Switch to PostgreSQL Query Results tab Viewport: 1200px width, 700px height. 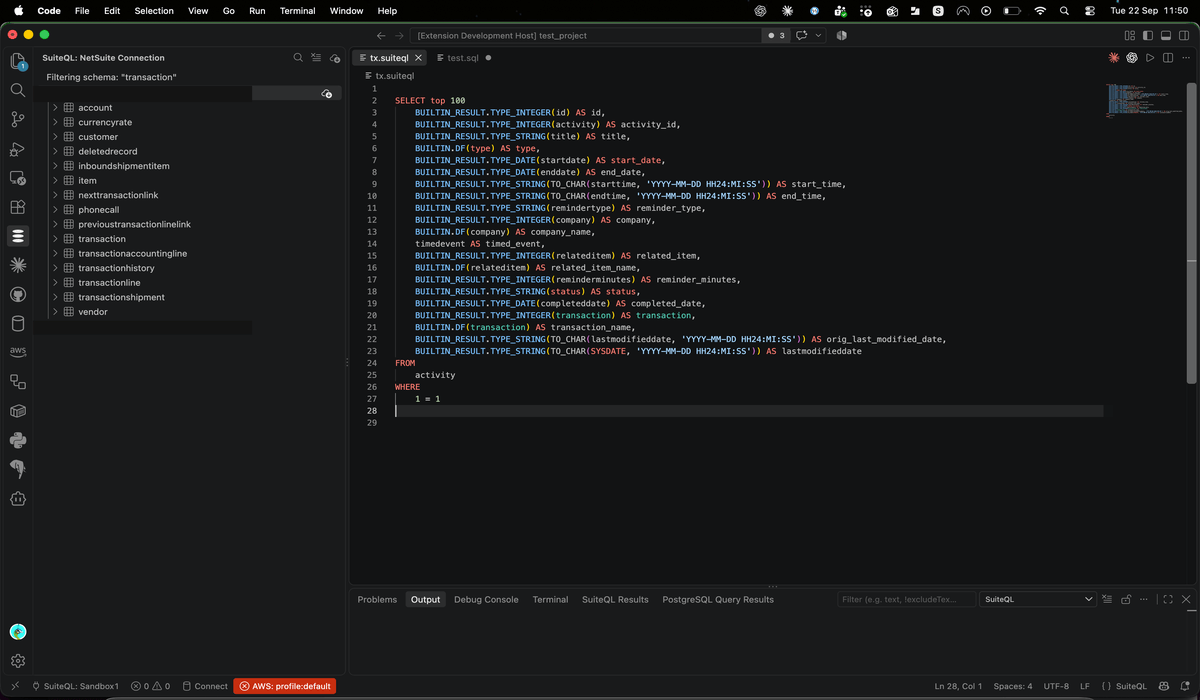point(718,599)
